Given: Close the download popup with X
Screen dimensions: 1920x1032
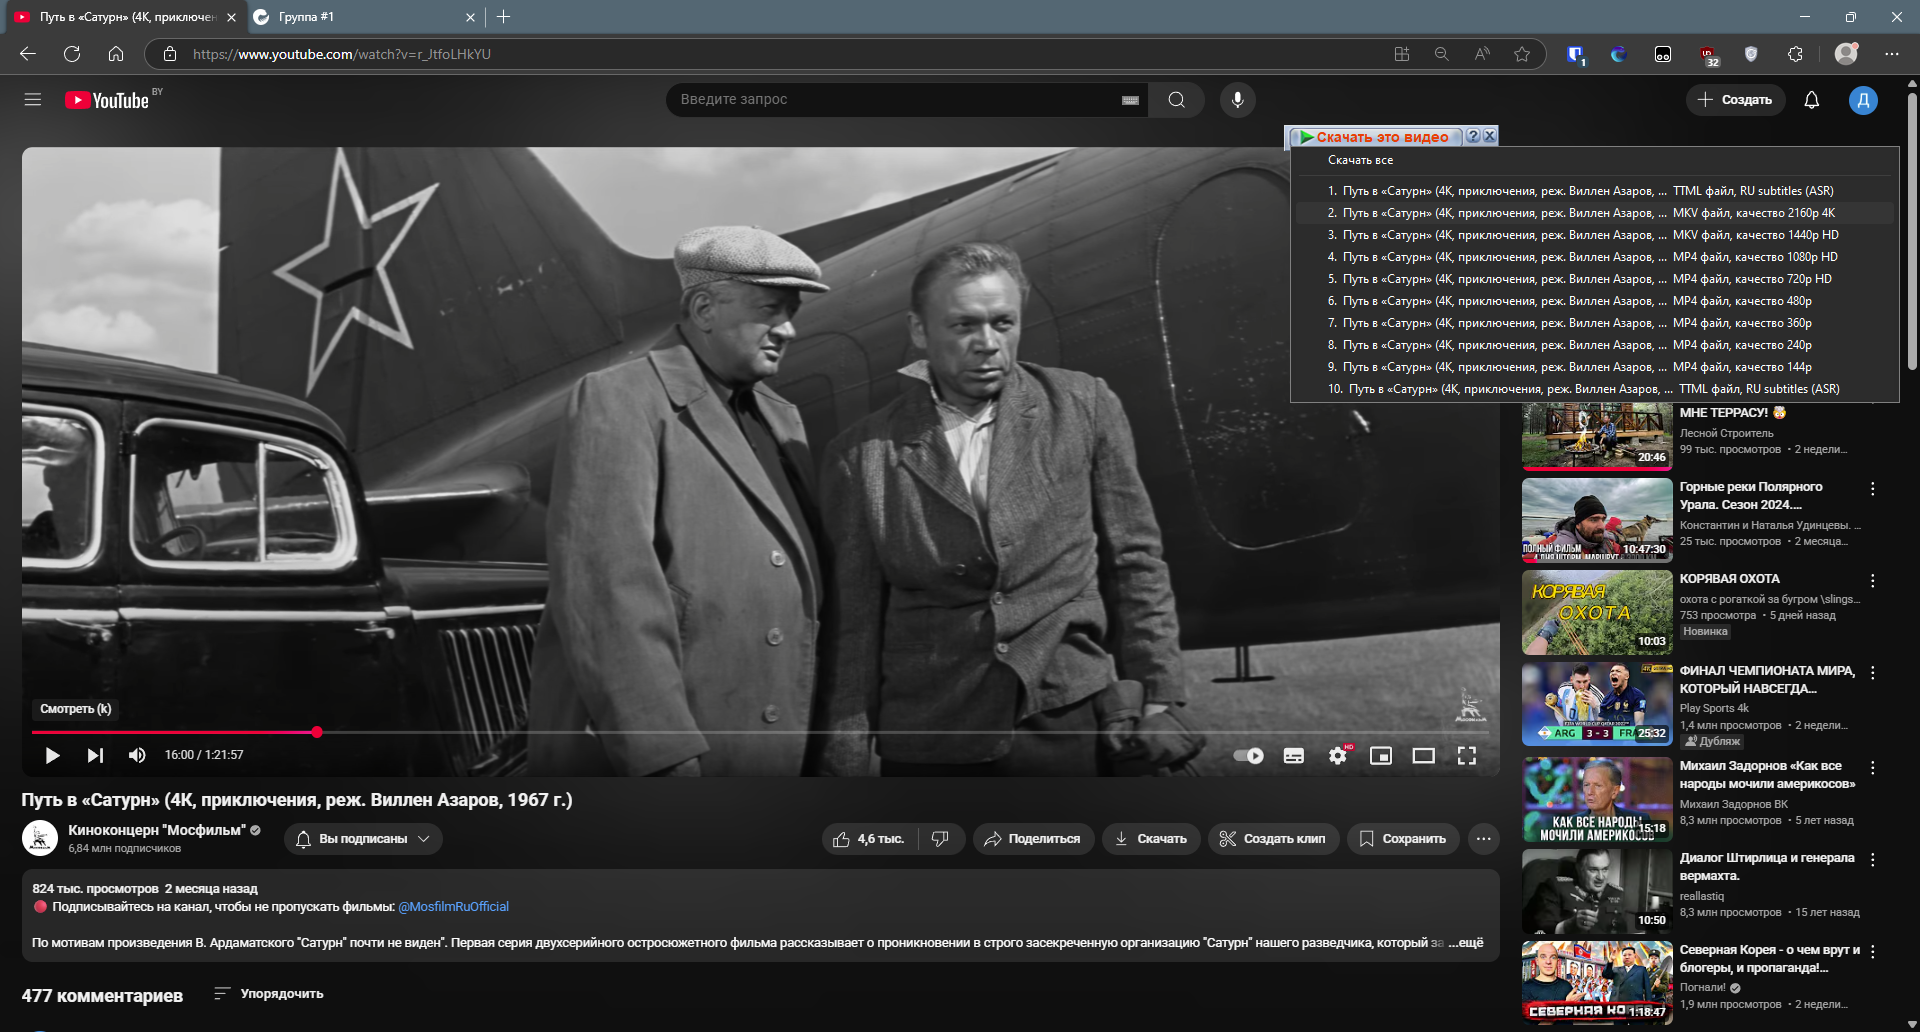Looking at the screenshot, I should (x=1489, y=136).
